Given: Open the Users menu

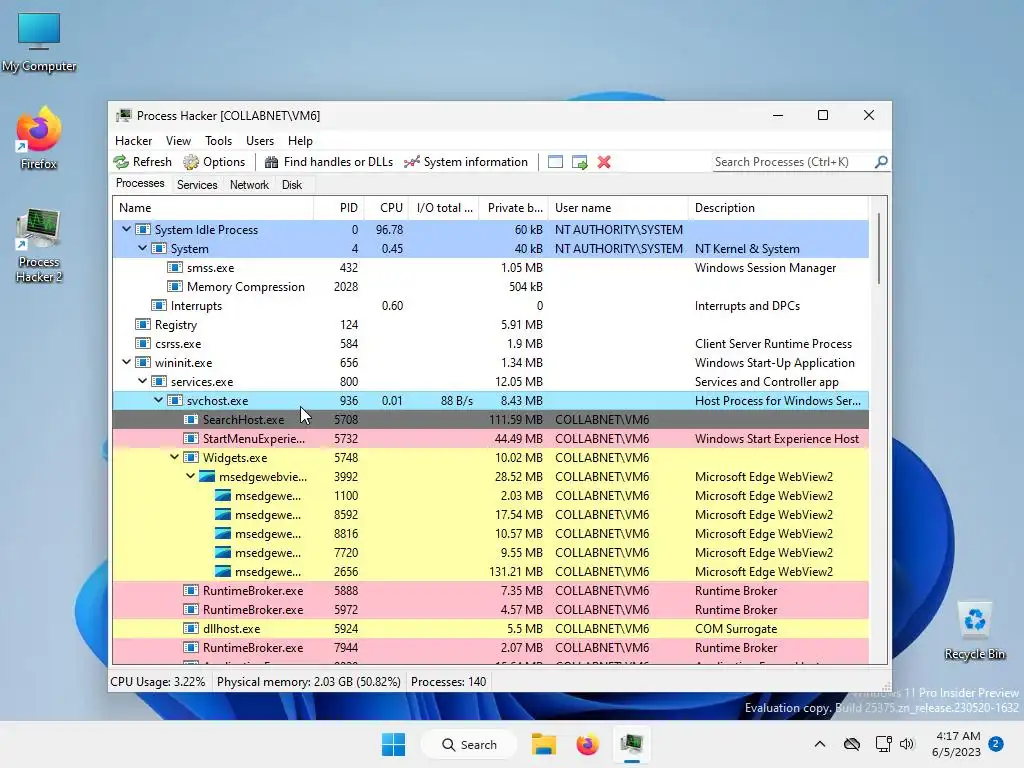Looking at the screenshot, I should (x=260, y=140).
